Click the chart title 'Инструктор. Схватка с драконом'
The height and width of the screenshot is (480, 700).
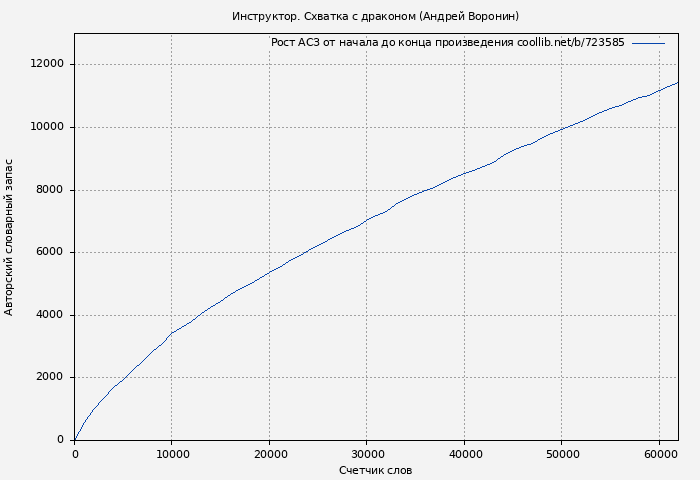[x=375, y=16]
